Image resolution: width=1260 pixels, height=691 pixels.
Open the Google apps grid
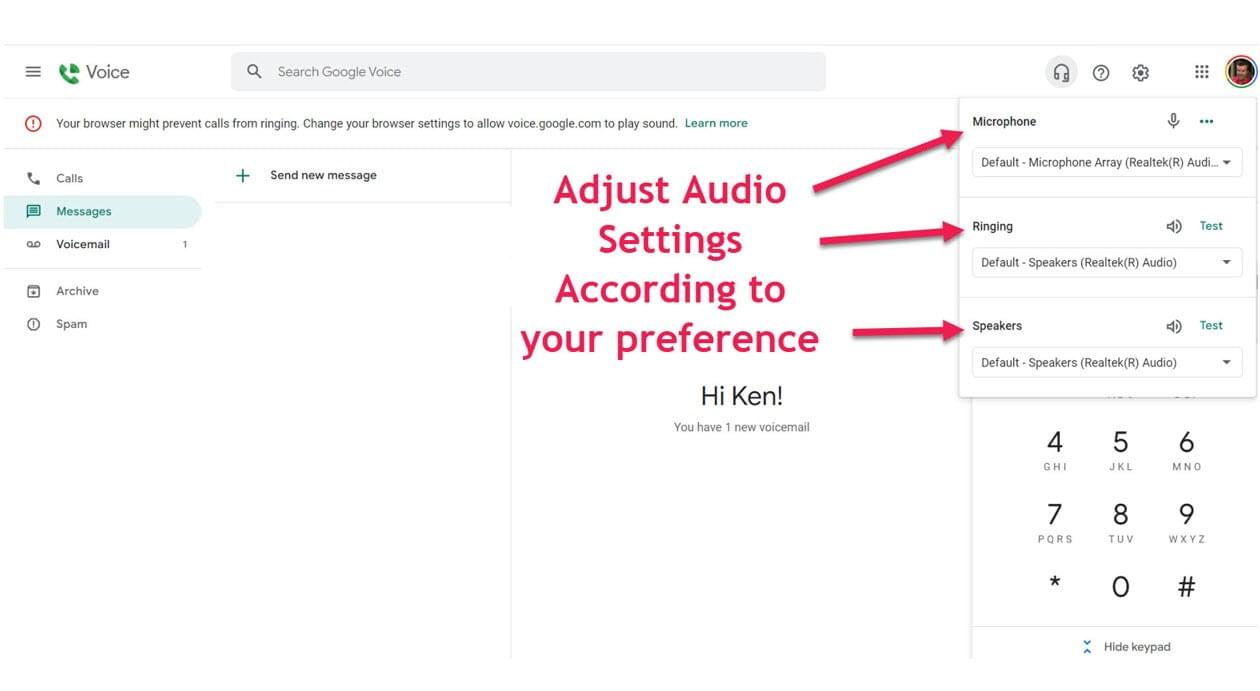[1202, 72]
